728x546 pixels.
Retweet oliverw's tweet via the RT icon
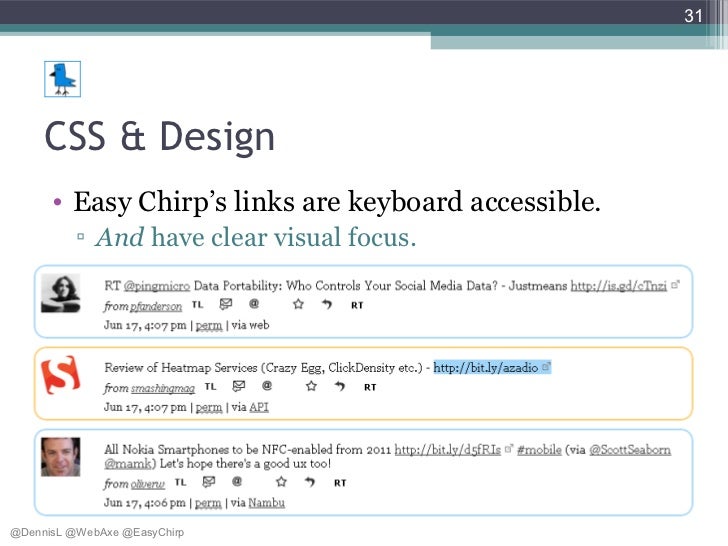tap(340, 482)
